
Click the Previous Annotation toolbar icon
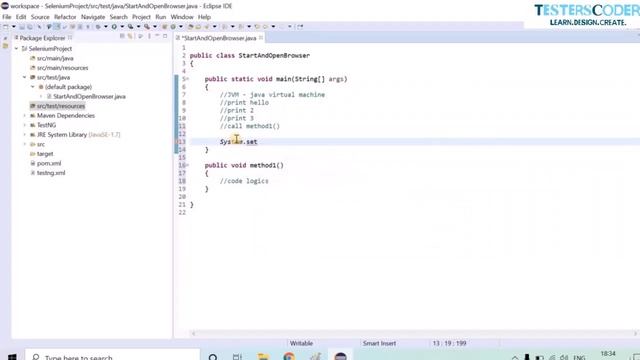(x=241, y=27)
